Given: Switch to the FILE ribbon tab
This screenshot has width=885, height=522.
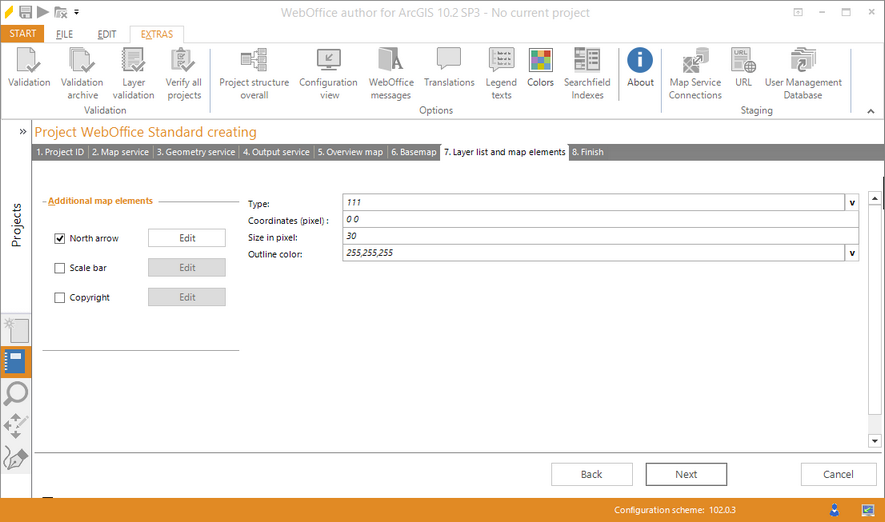Looking at the screenshot, I should tap(64, 34).
